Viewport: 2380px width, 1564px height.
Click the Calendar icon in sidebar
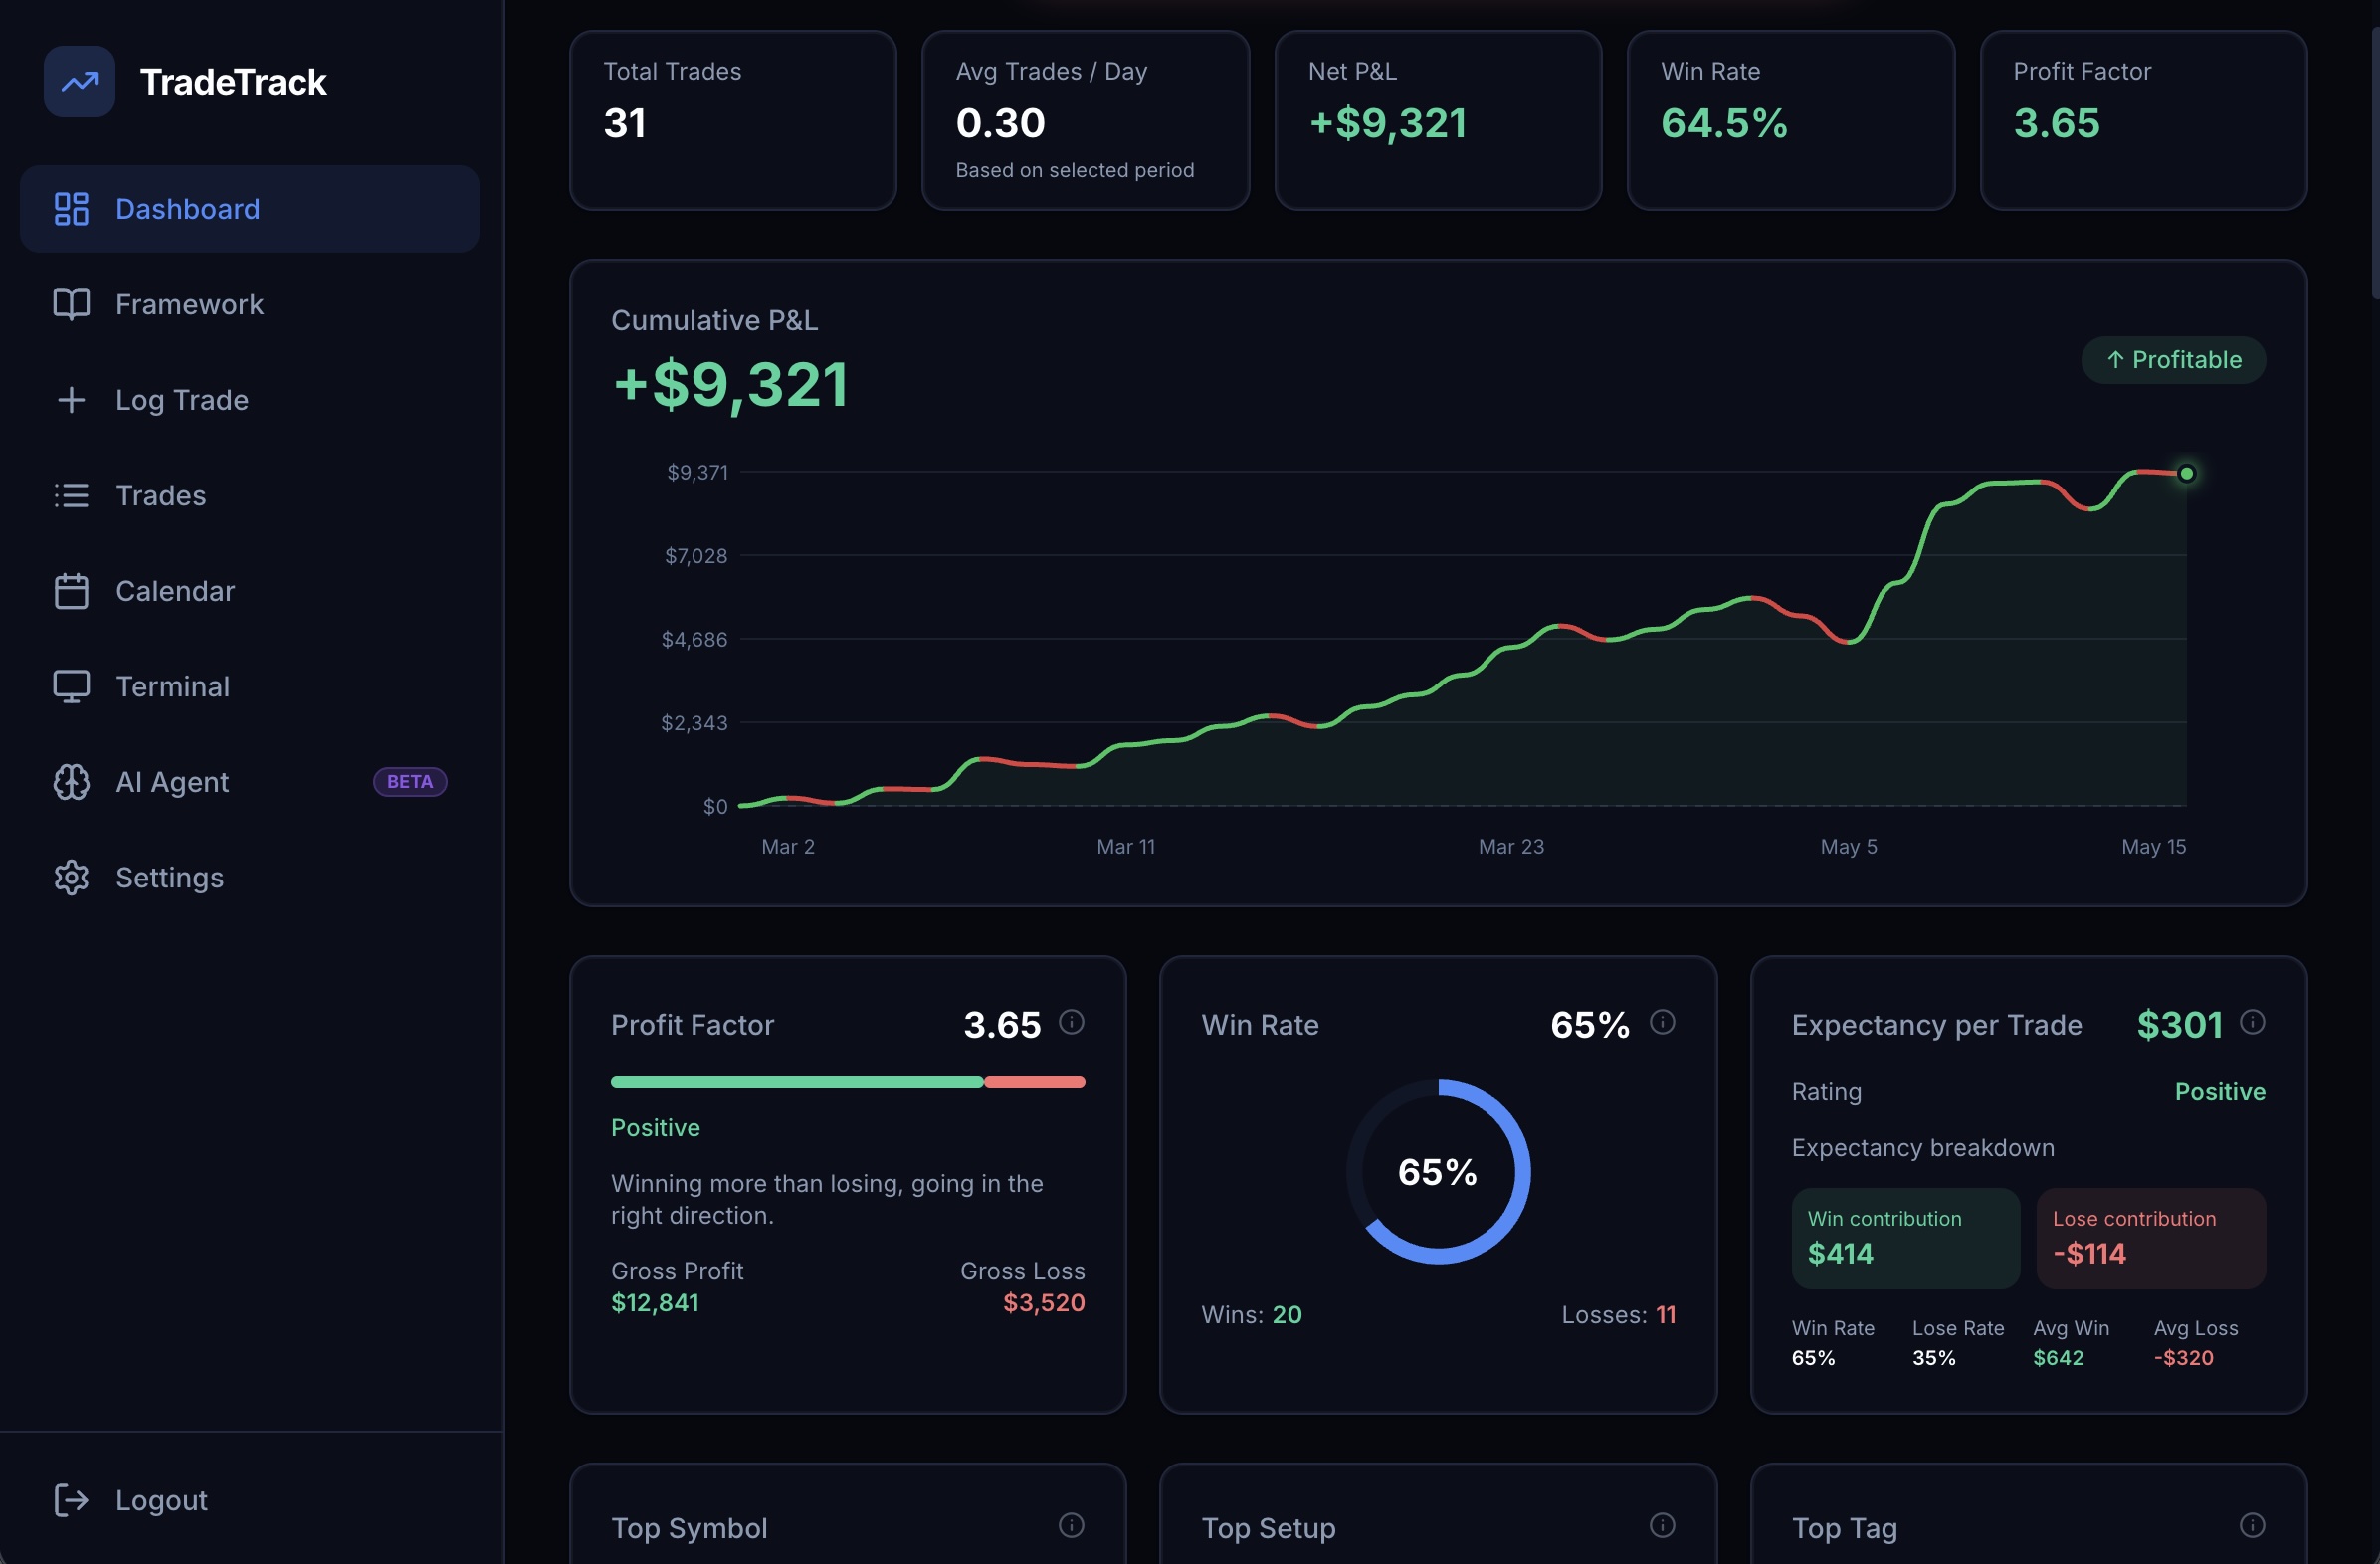71,591
